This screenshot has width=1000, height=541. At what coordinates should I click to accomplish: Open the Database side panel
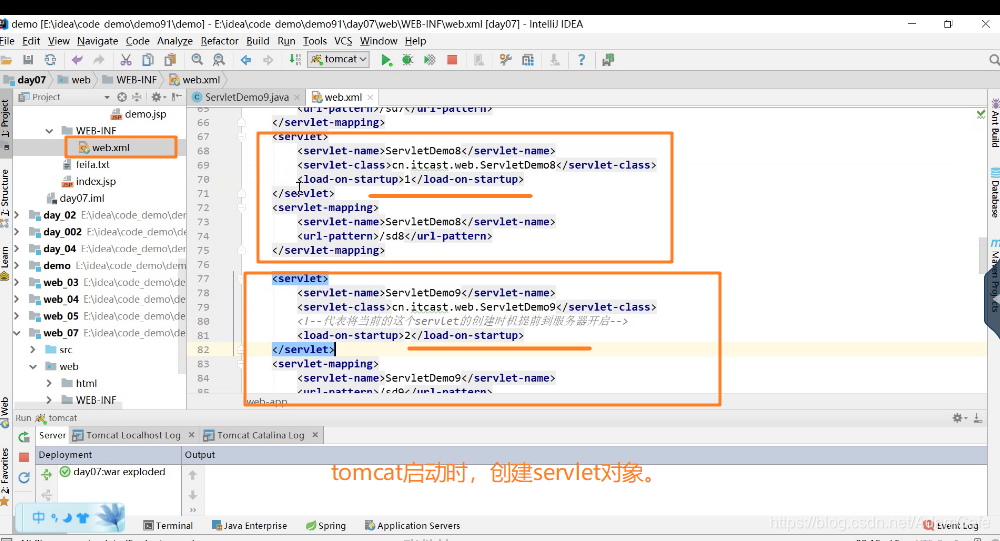point(994,193)
